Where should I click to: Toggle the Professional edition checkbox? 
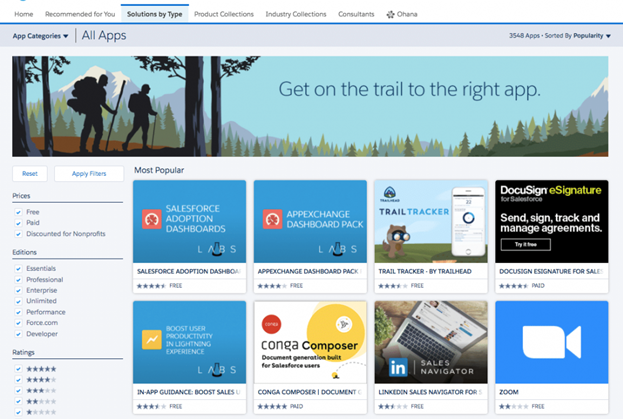[x=18, y=280]
